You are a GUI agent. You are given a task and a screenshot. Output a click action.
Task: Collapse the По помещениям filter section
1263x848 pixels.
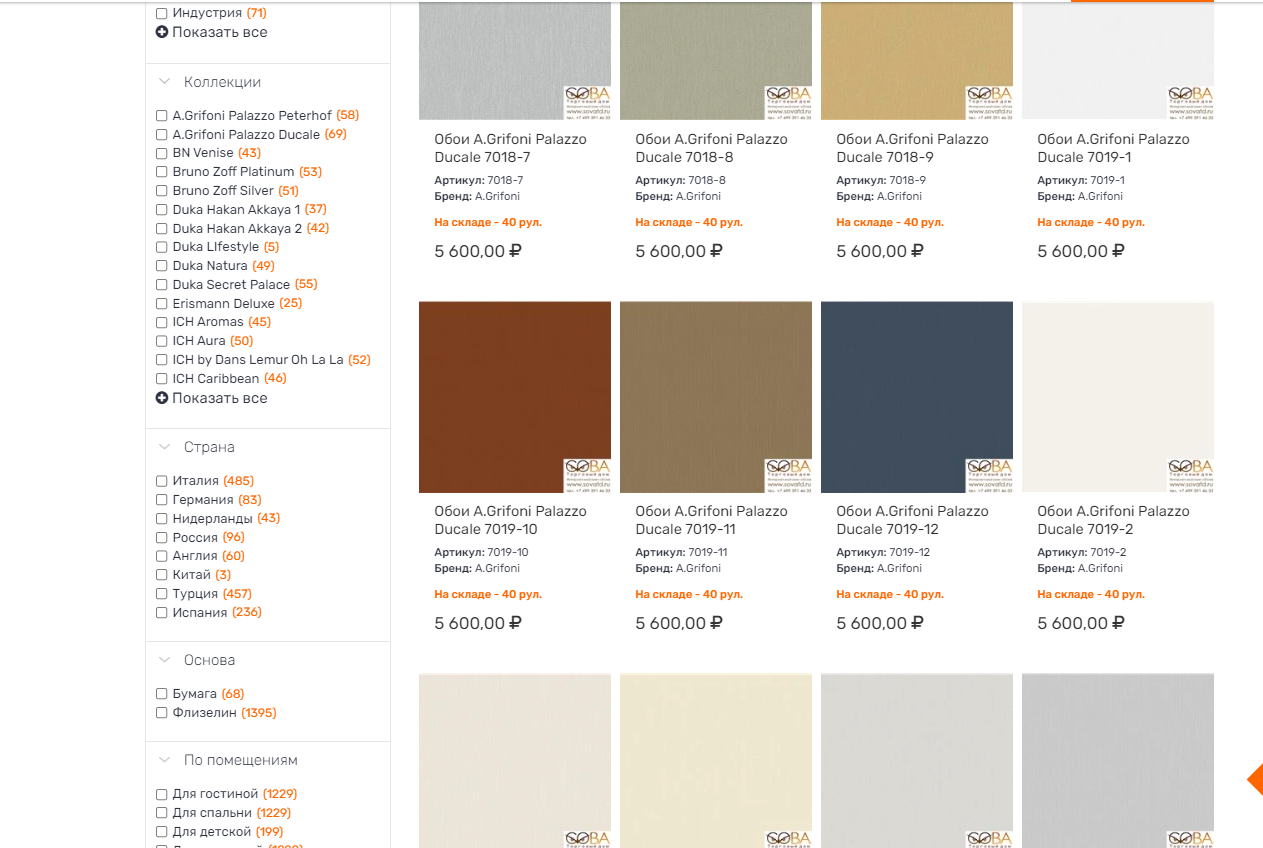165,760
